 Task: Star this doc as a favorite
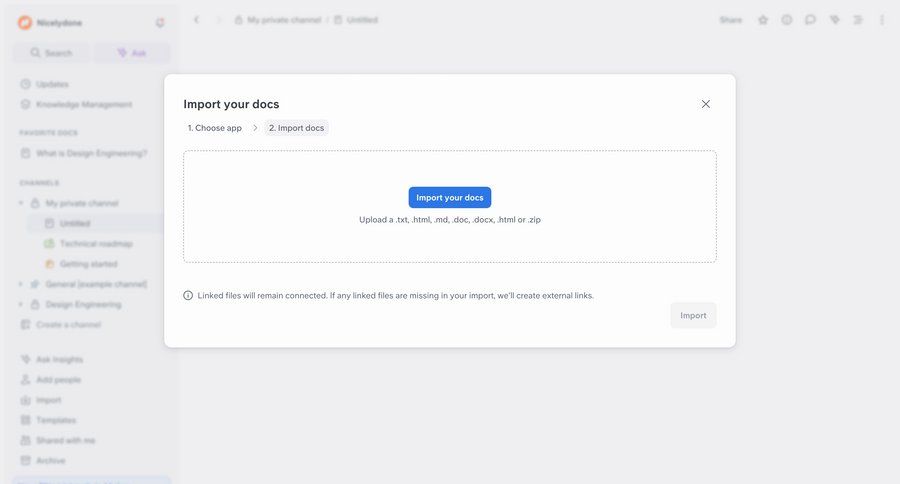tap(763, 20)
